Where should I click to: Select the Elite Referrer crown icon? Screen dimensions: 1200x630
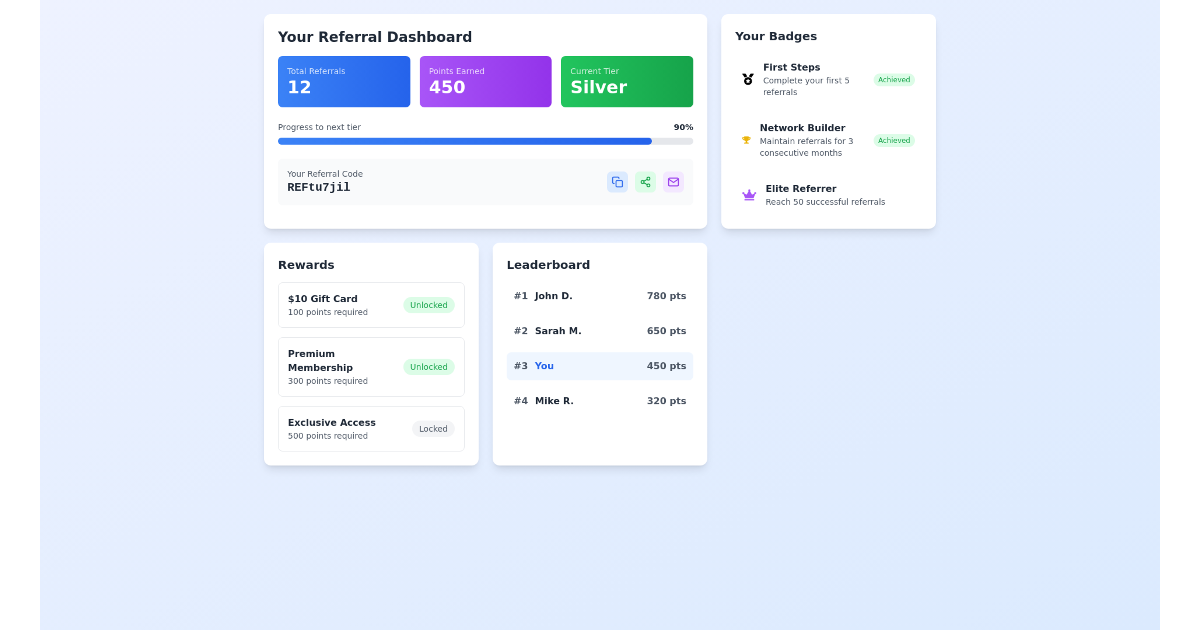747,195
